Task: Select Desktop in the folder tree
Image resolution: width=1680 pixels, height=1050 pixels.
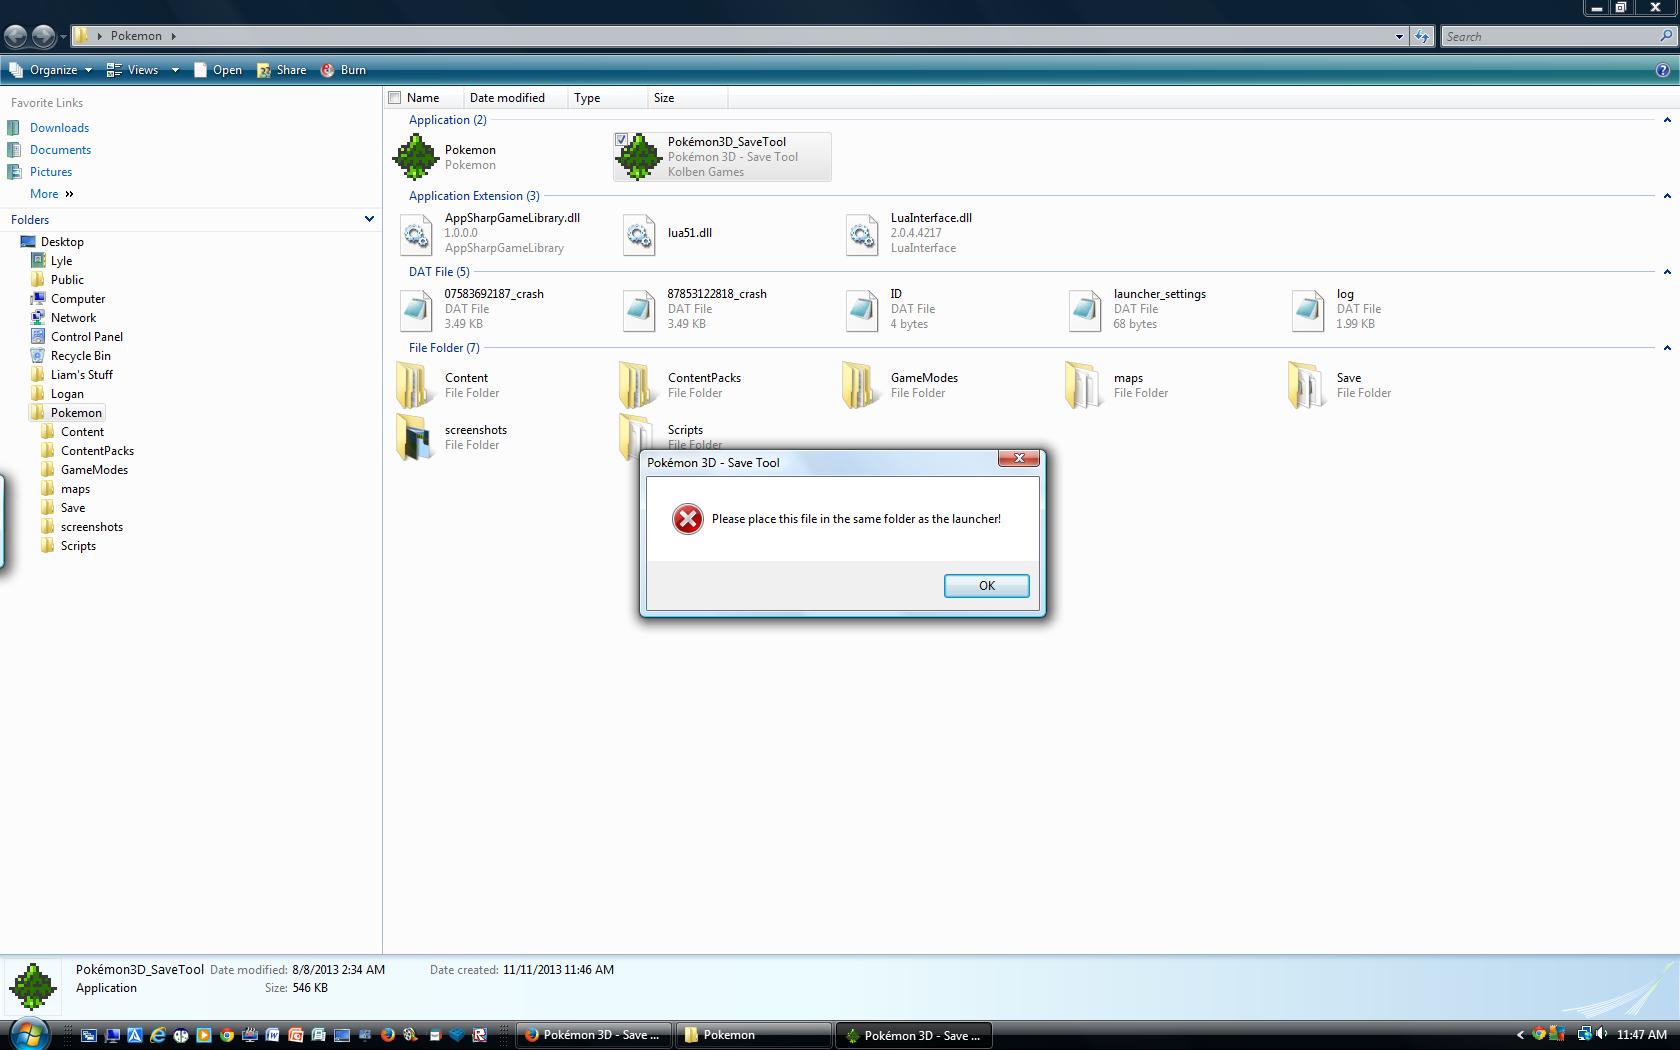Action: click(x=62, y=242)
